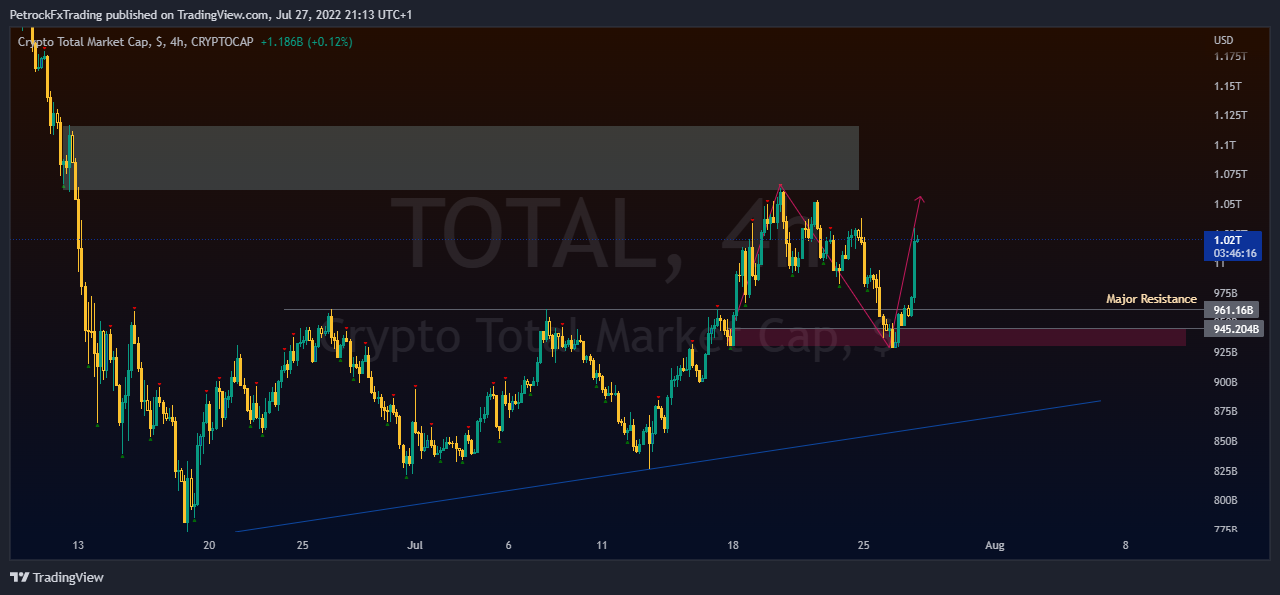Click the 875B price axis label
Viewport: 1280px width, 595px height.
[1225, 411]
